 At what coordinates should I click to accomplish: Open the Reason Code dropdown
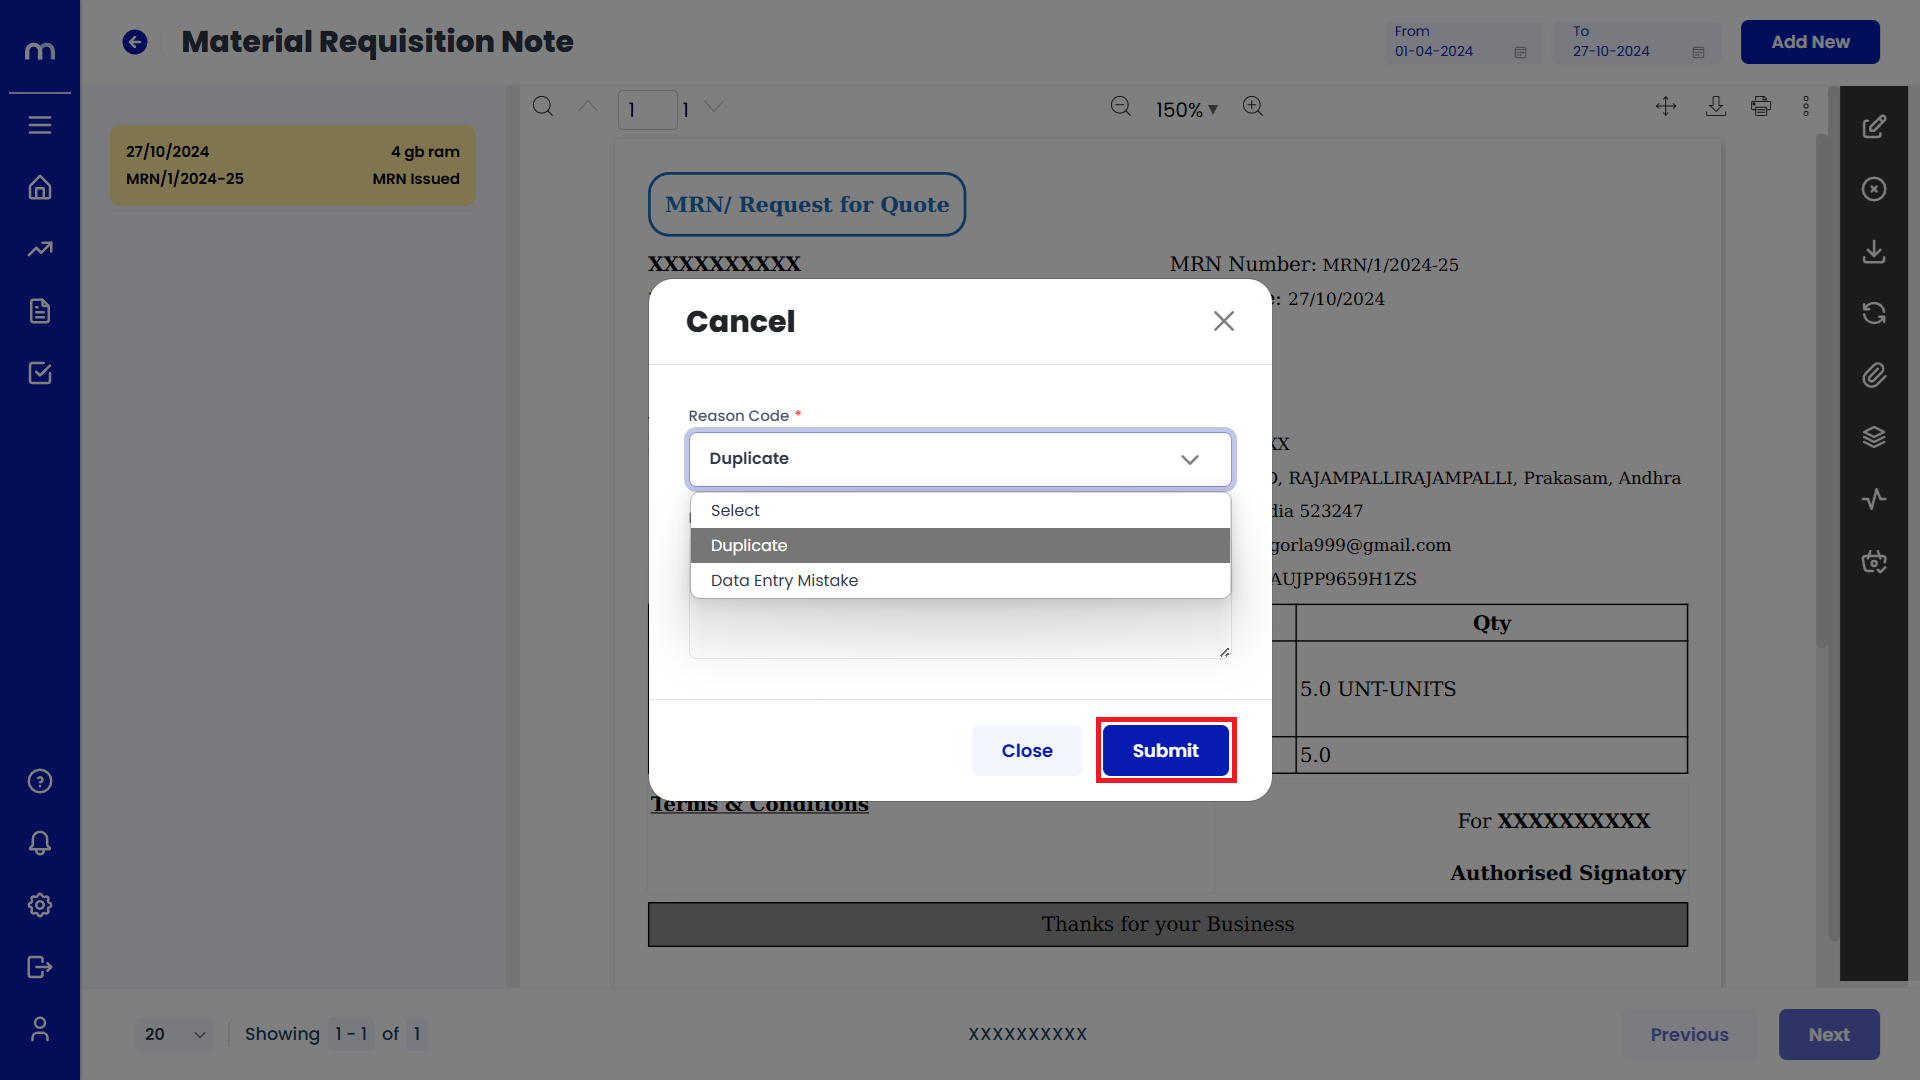960,459
